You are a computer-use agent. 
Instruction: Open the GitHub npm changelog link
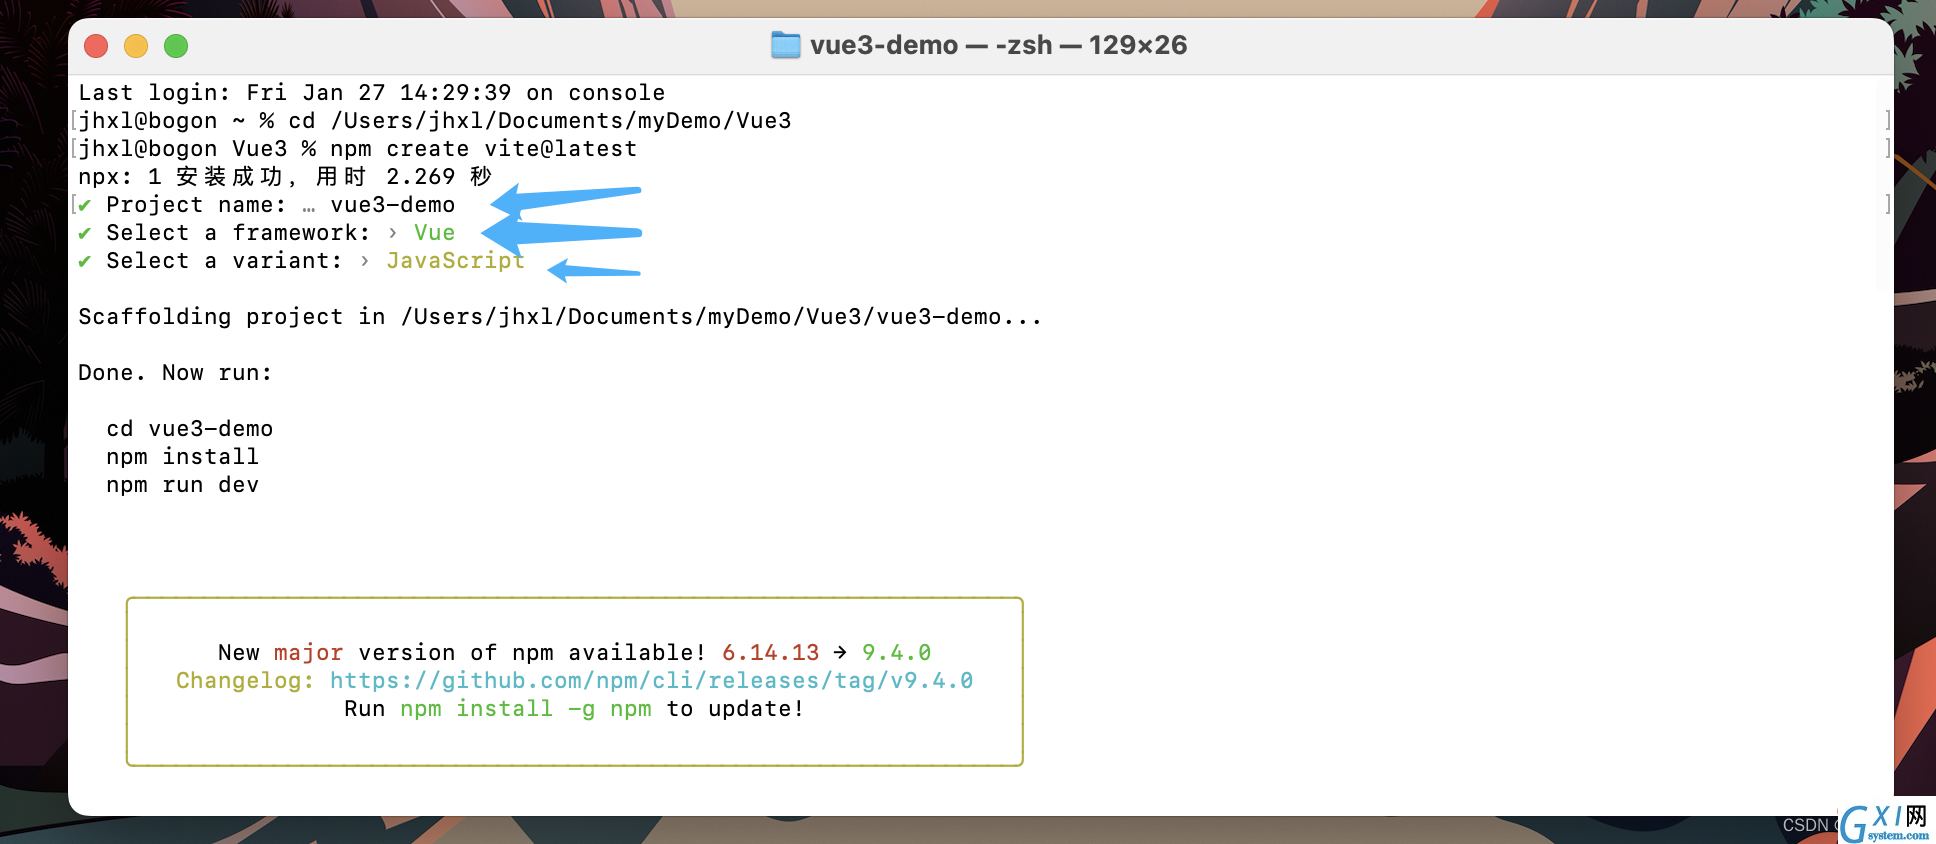coord(651,681)
